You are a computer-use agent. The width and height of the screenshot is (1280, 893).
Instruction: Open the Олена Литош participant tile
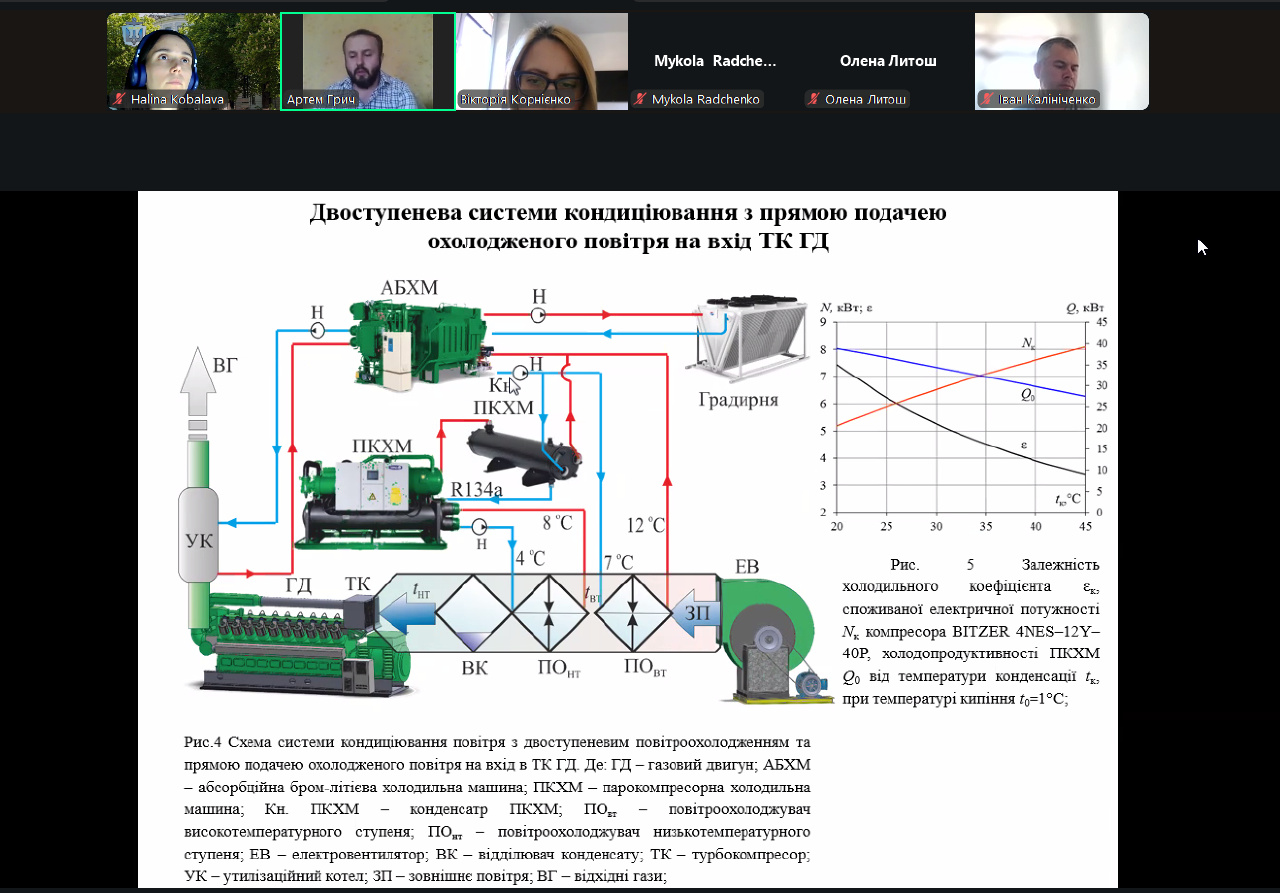pyautogui.click(x=888, y=60)
